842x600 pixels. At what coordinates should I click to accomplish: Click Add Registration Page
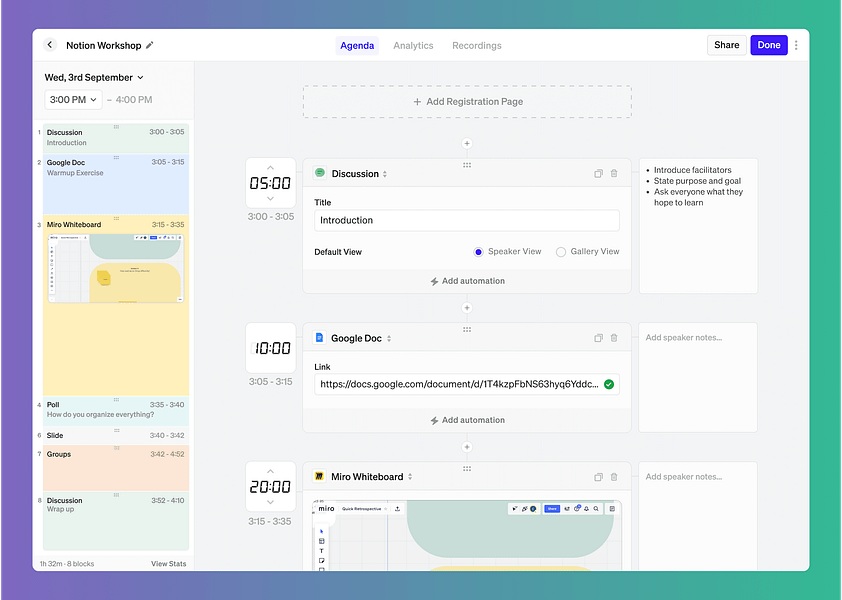click(467, 102)
